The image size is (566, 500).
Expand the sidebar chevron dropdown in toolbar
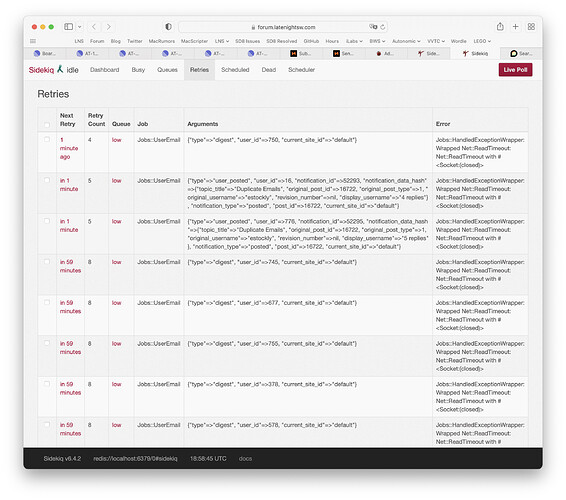(80, 27)
